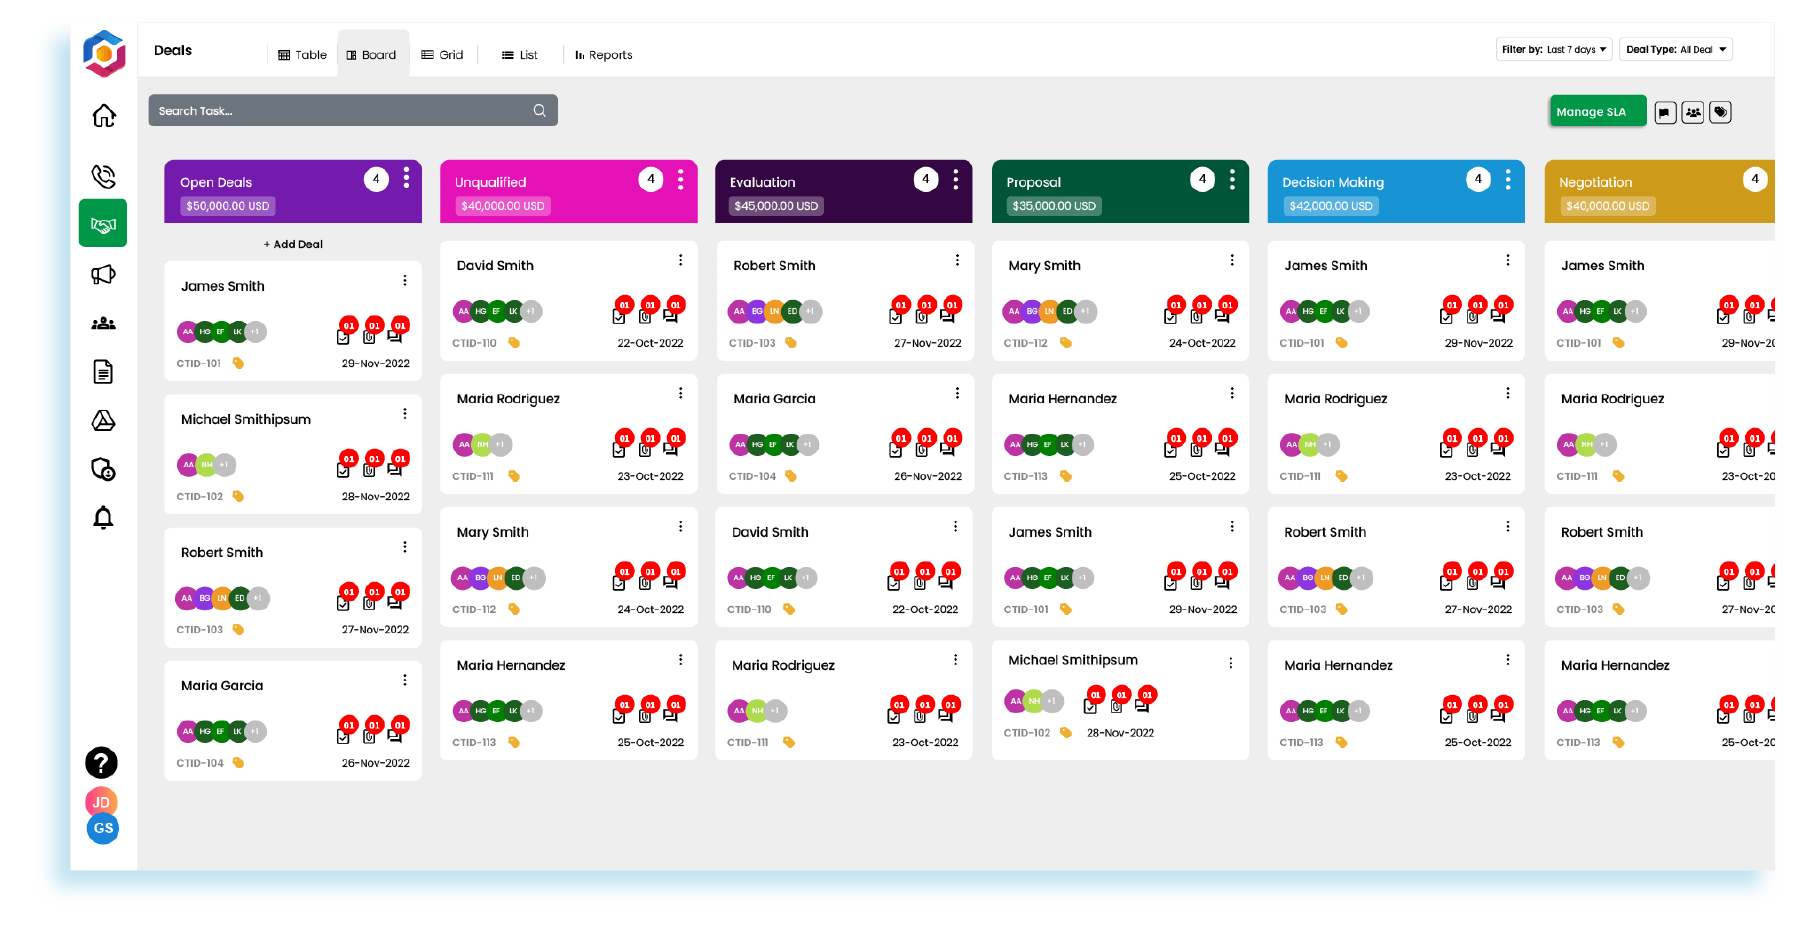
Task: Click inside the Search Task field
Action: pos(350,110)
